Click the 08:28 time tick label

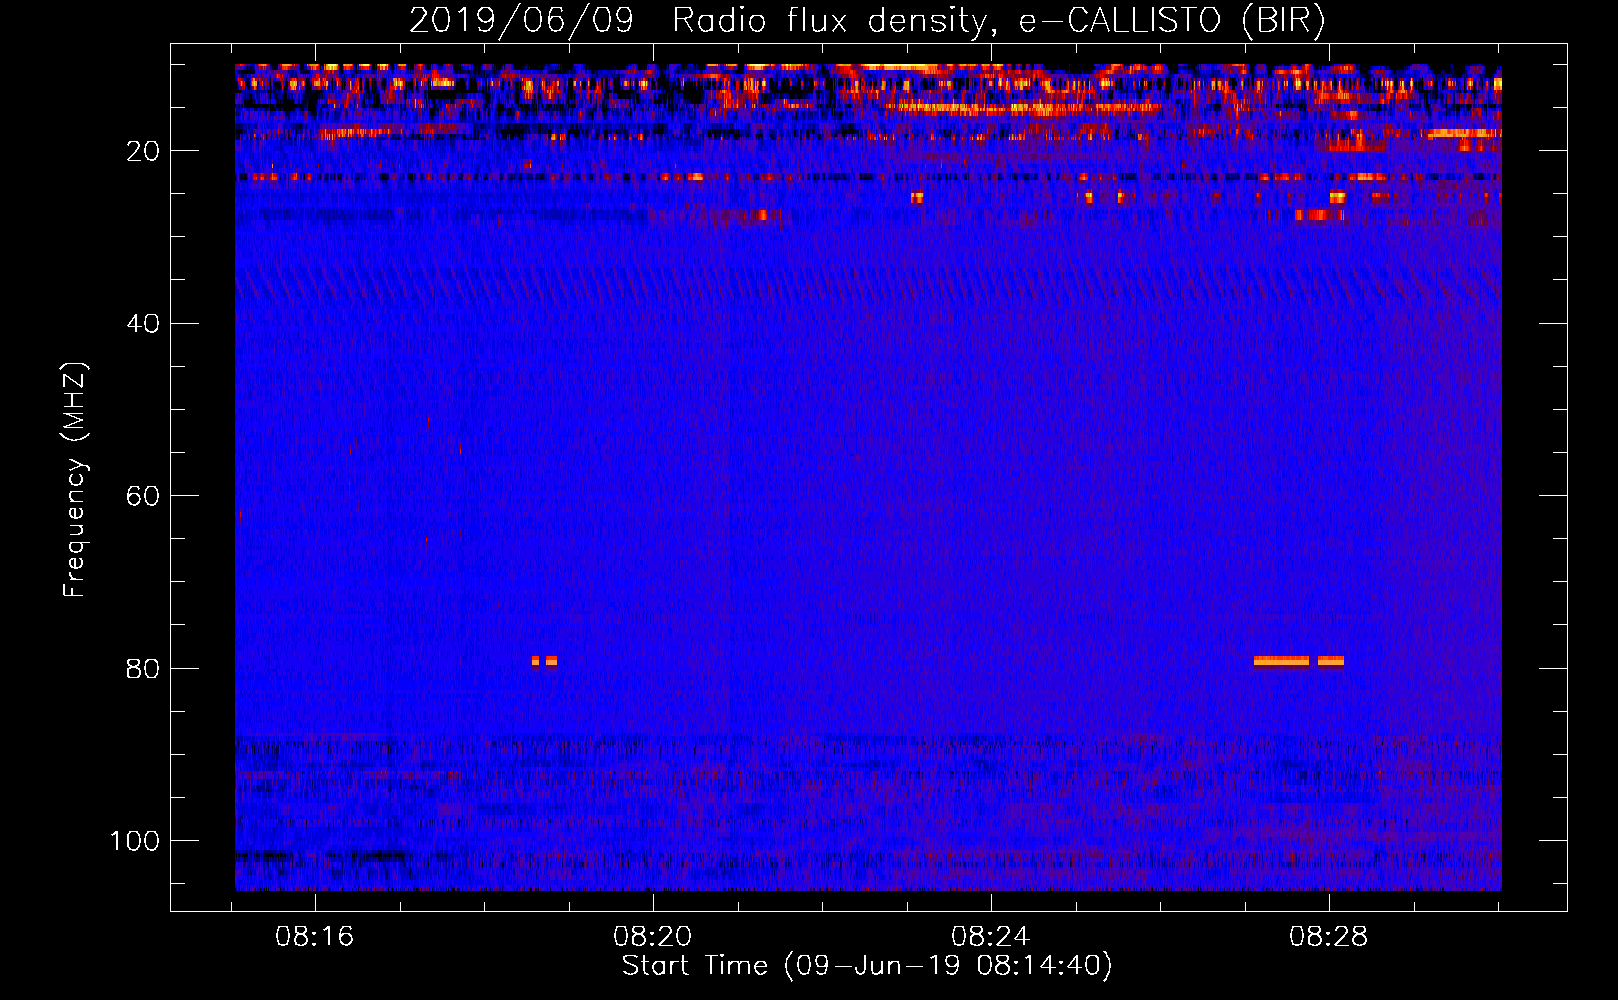coord(1328,937)
